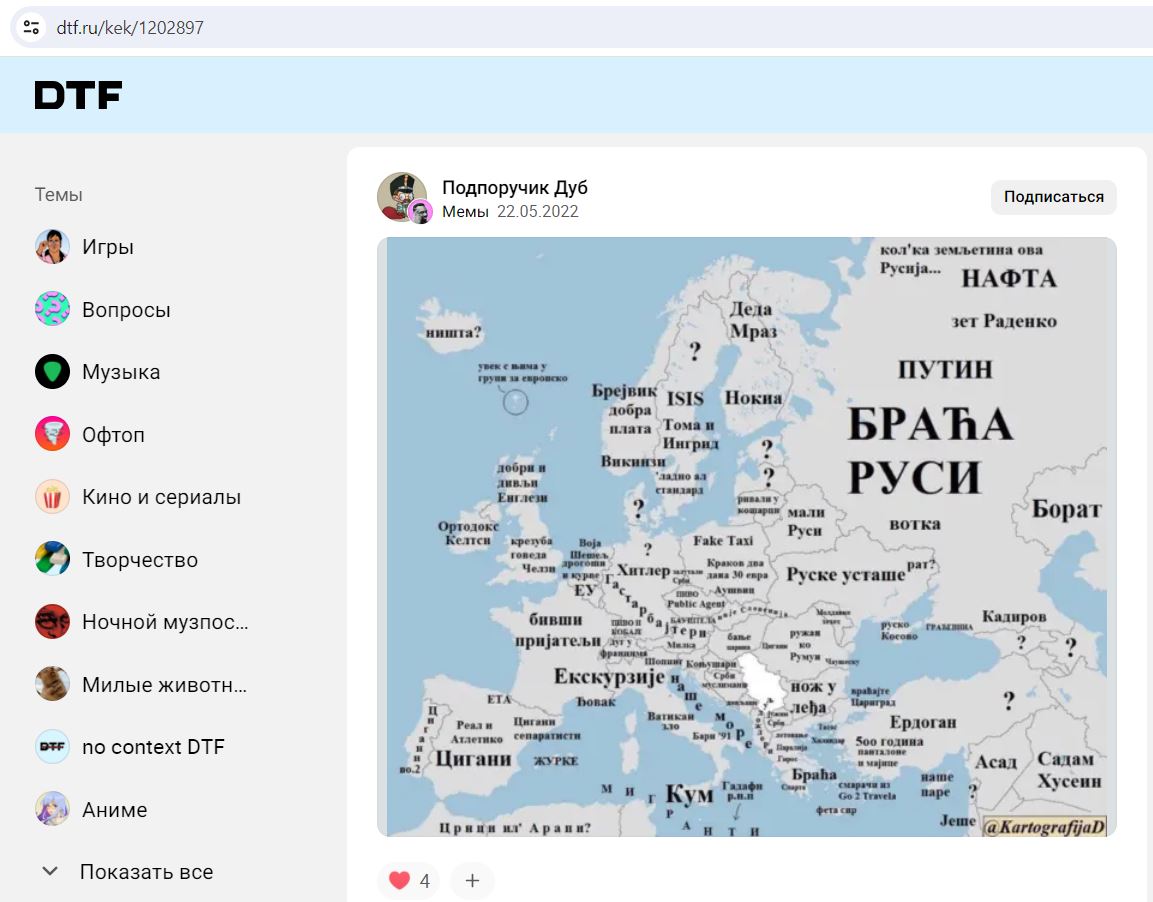Open the Мемы subsite link

465,212
